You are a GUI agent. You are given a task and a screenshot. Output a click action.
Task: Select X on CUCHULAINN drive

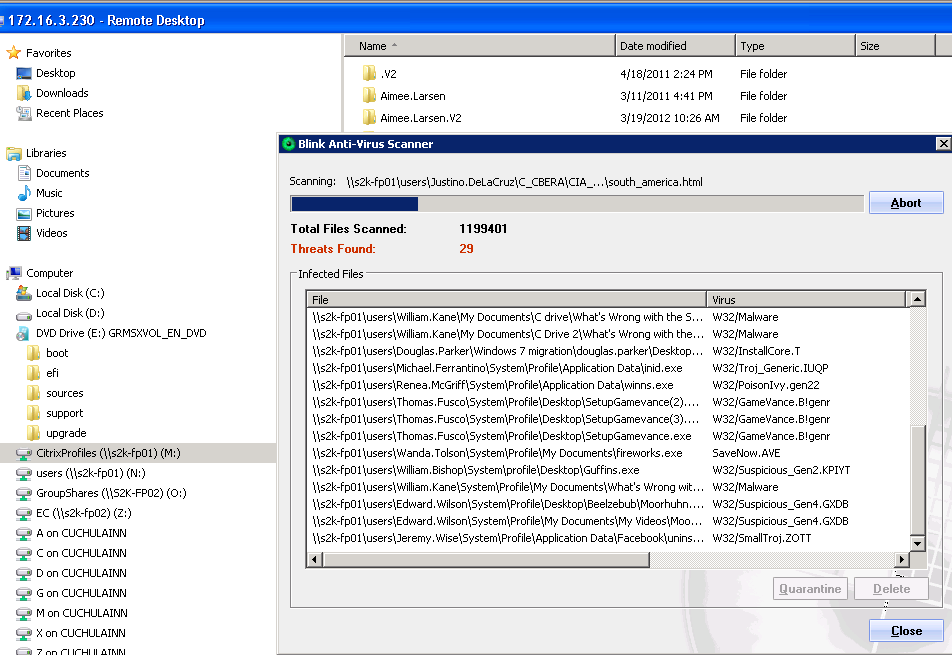(72, 634)
